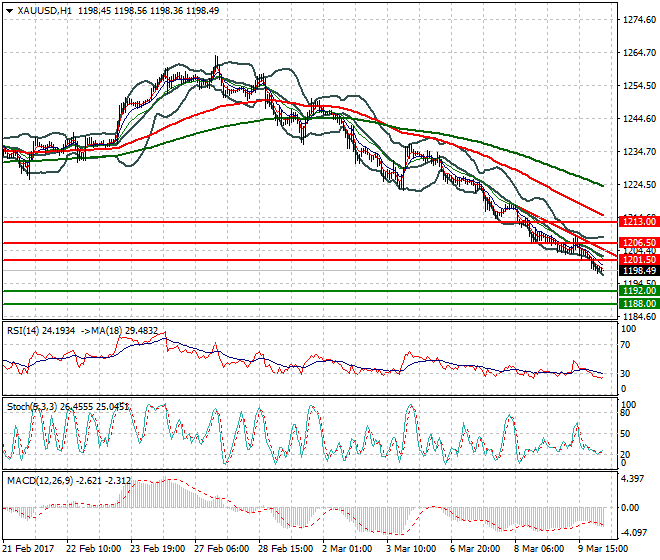Select the 1206.50 red price label
The height and width of the screenshot is (560, 660).
click(639, 243)
